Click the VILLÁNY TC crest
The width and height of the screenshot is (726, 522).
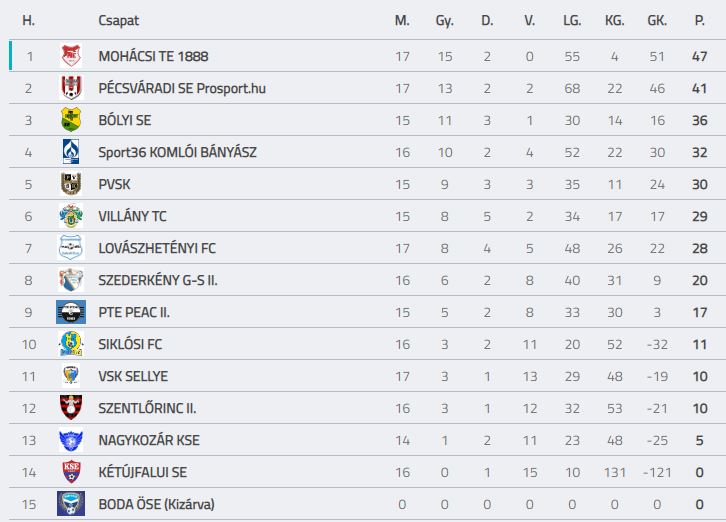point(71,216)
